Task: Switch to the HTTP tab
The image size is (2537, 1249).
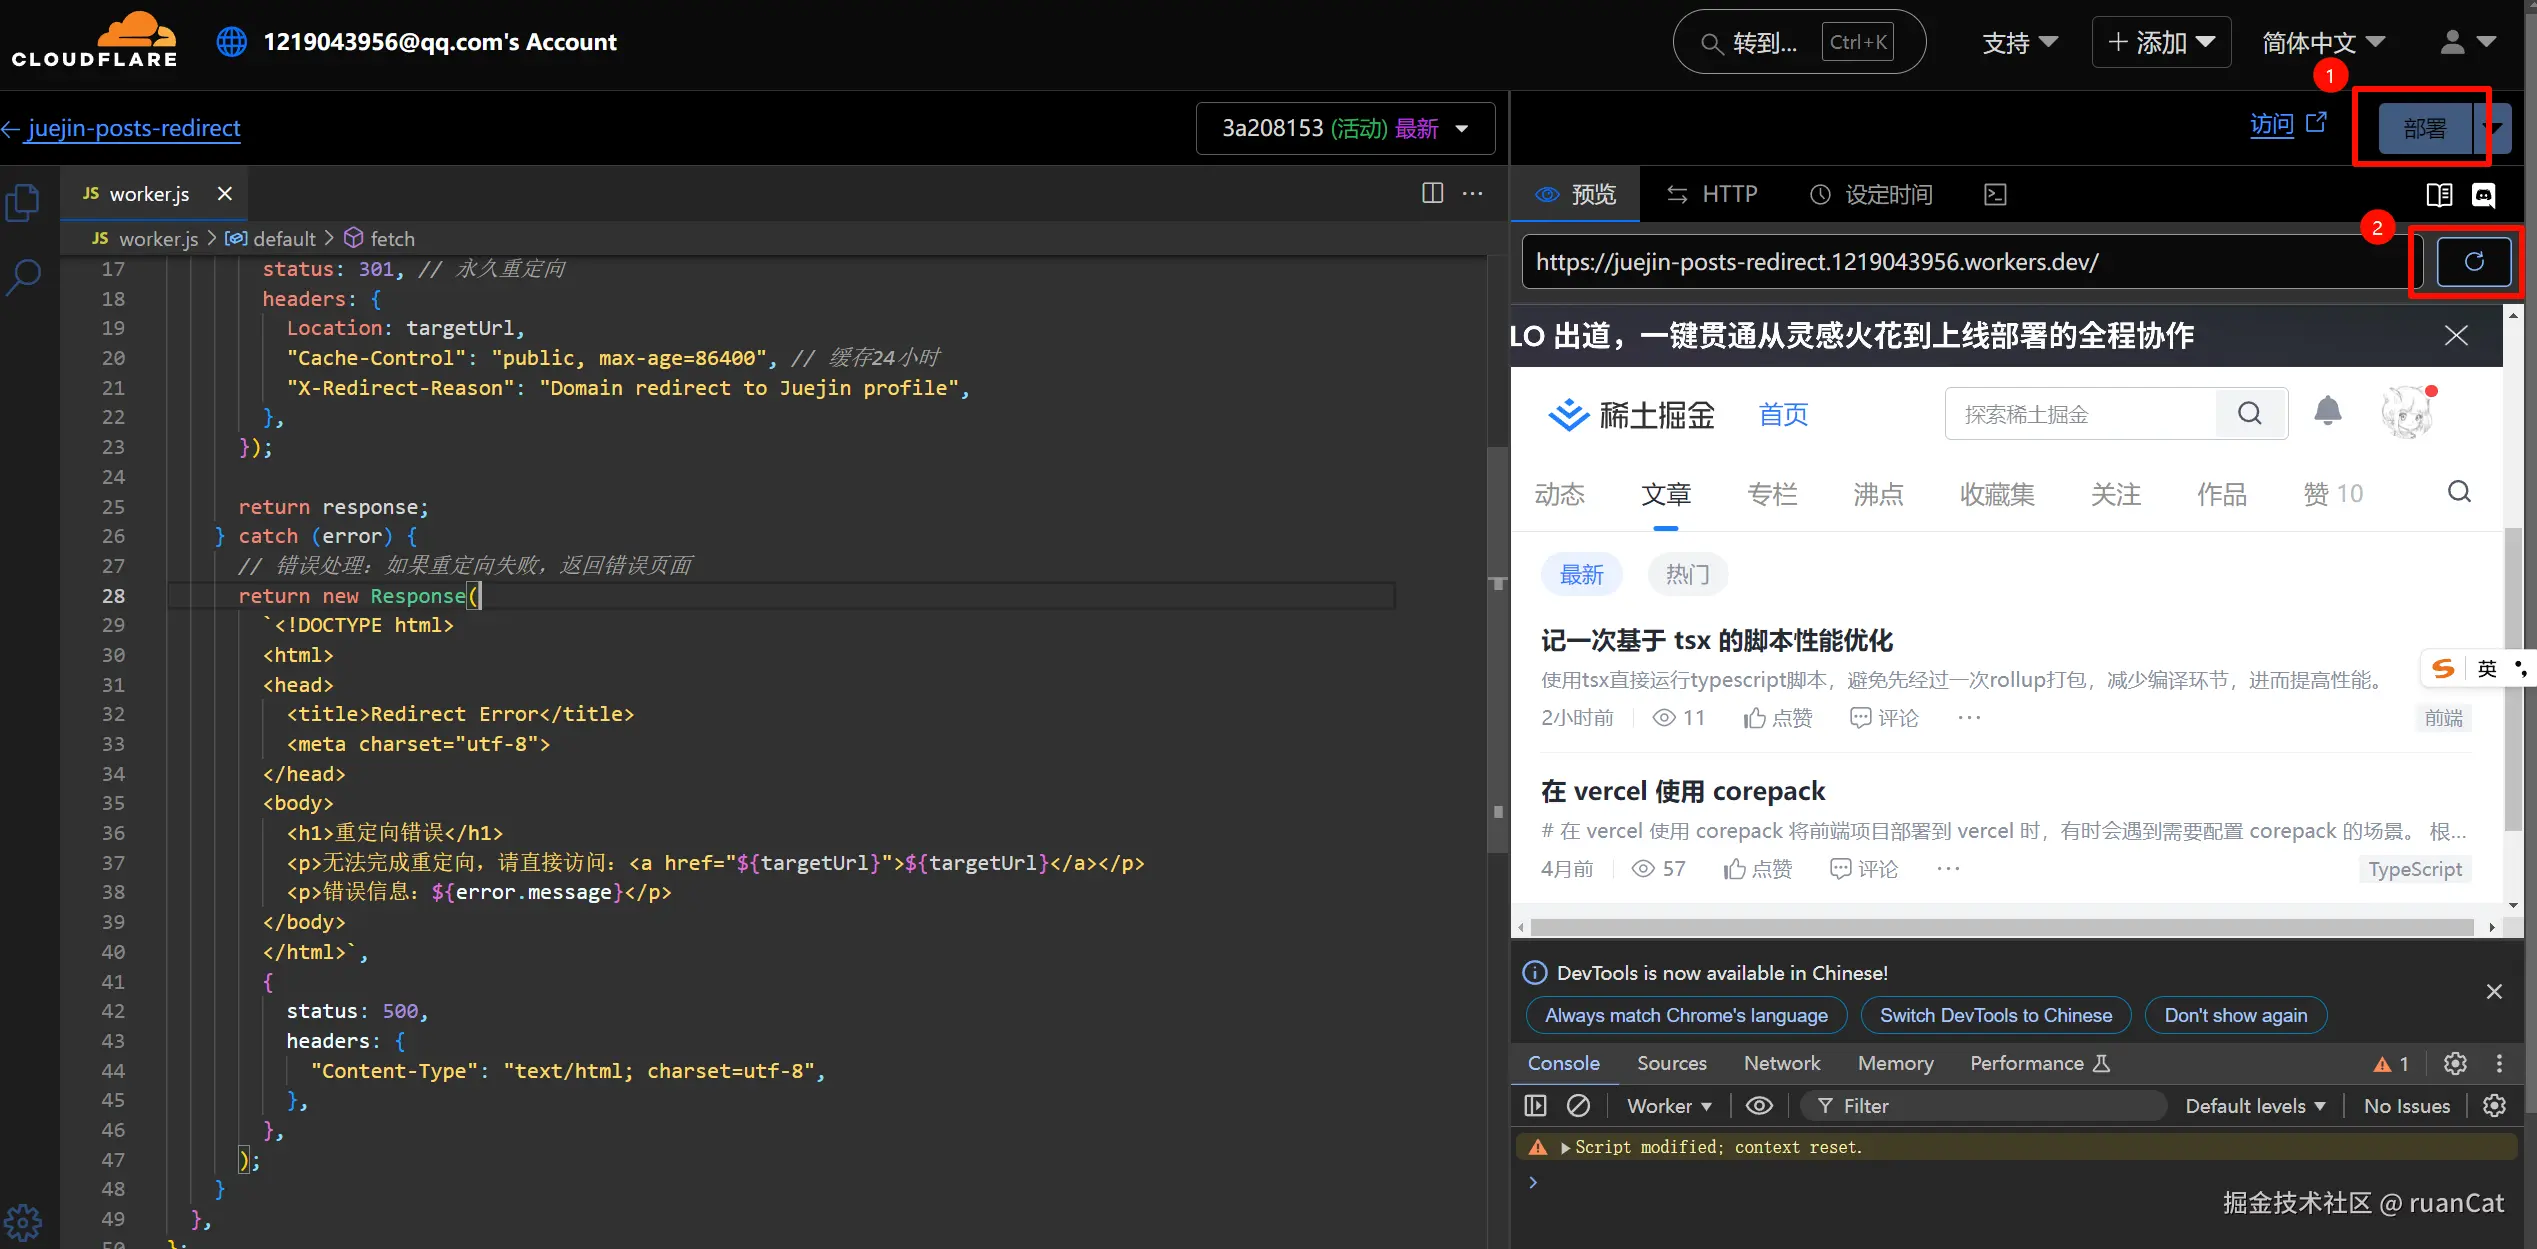Action: click(x=1712, y=194)
